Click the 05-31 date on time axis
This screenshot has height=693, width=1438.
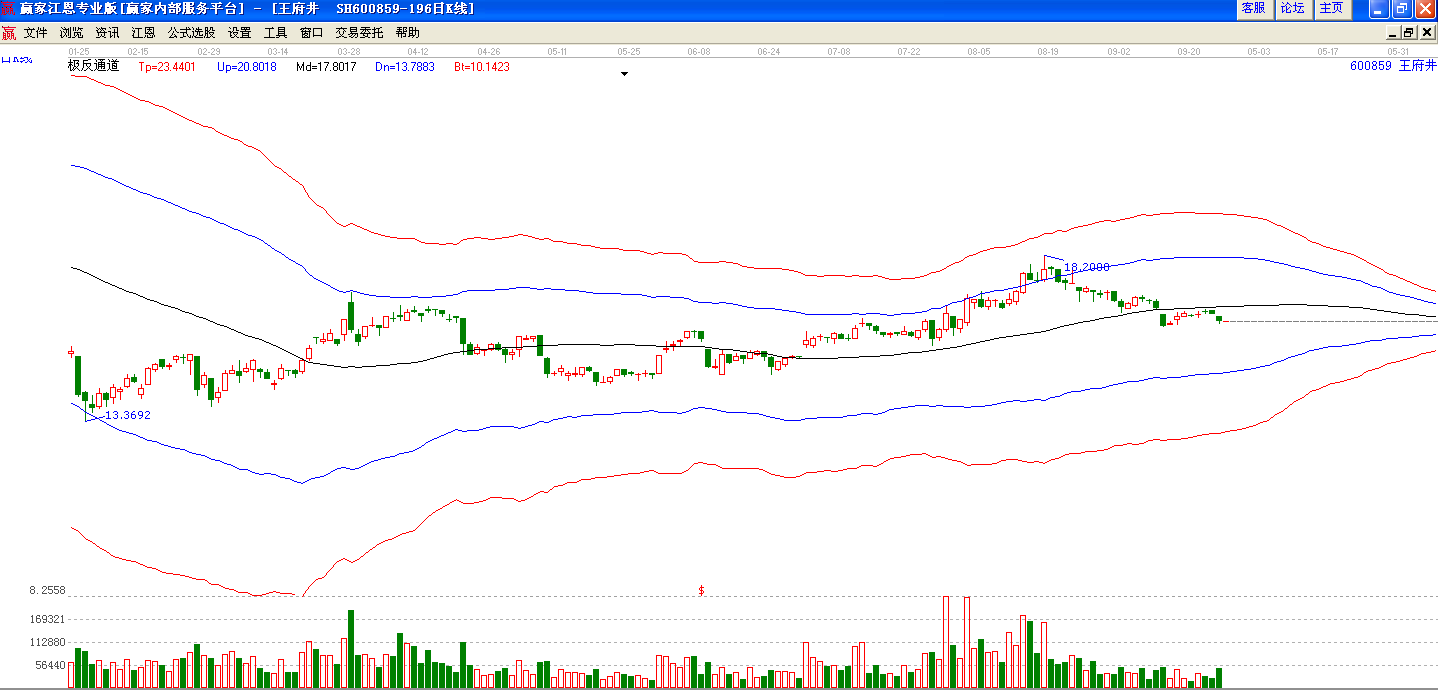[1398, 51]
